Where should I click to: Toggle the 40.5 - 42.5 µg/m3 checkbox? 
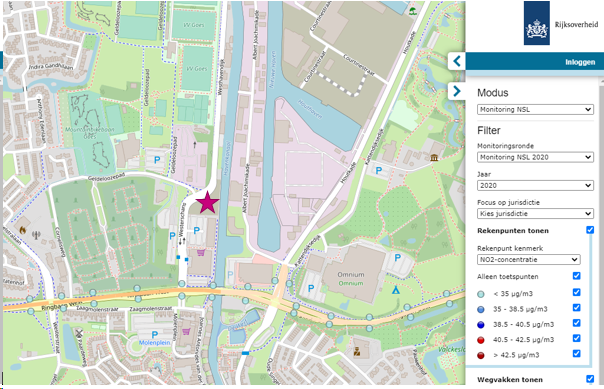576,338
